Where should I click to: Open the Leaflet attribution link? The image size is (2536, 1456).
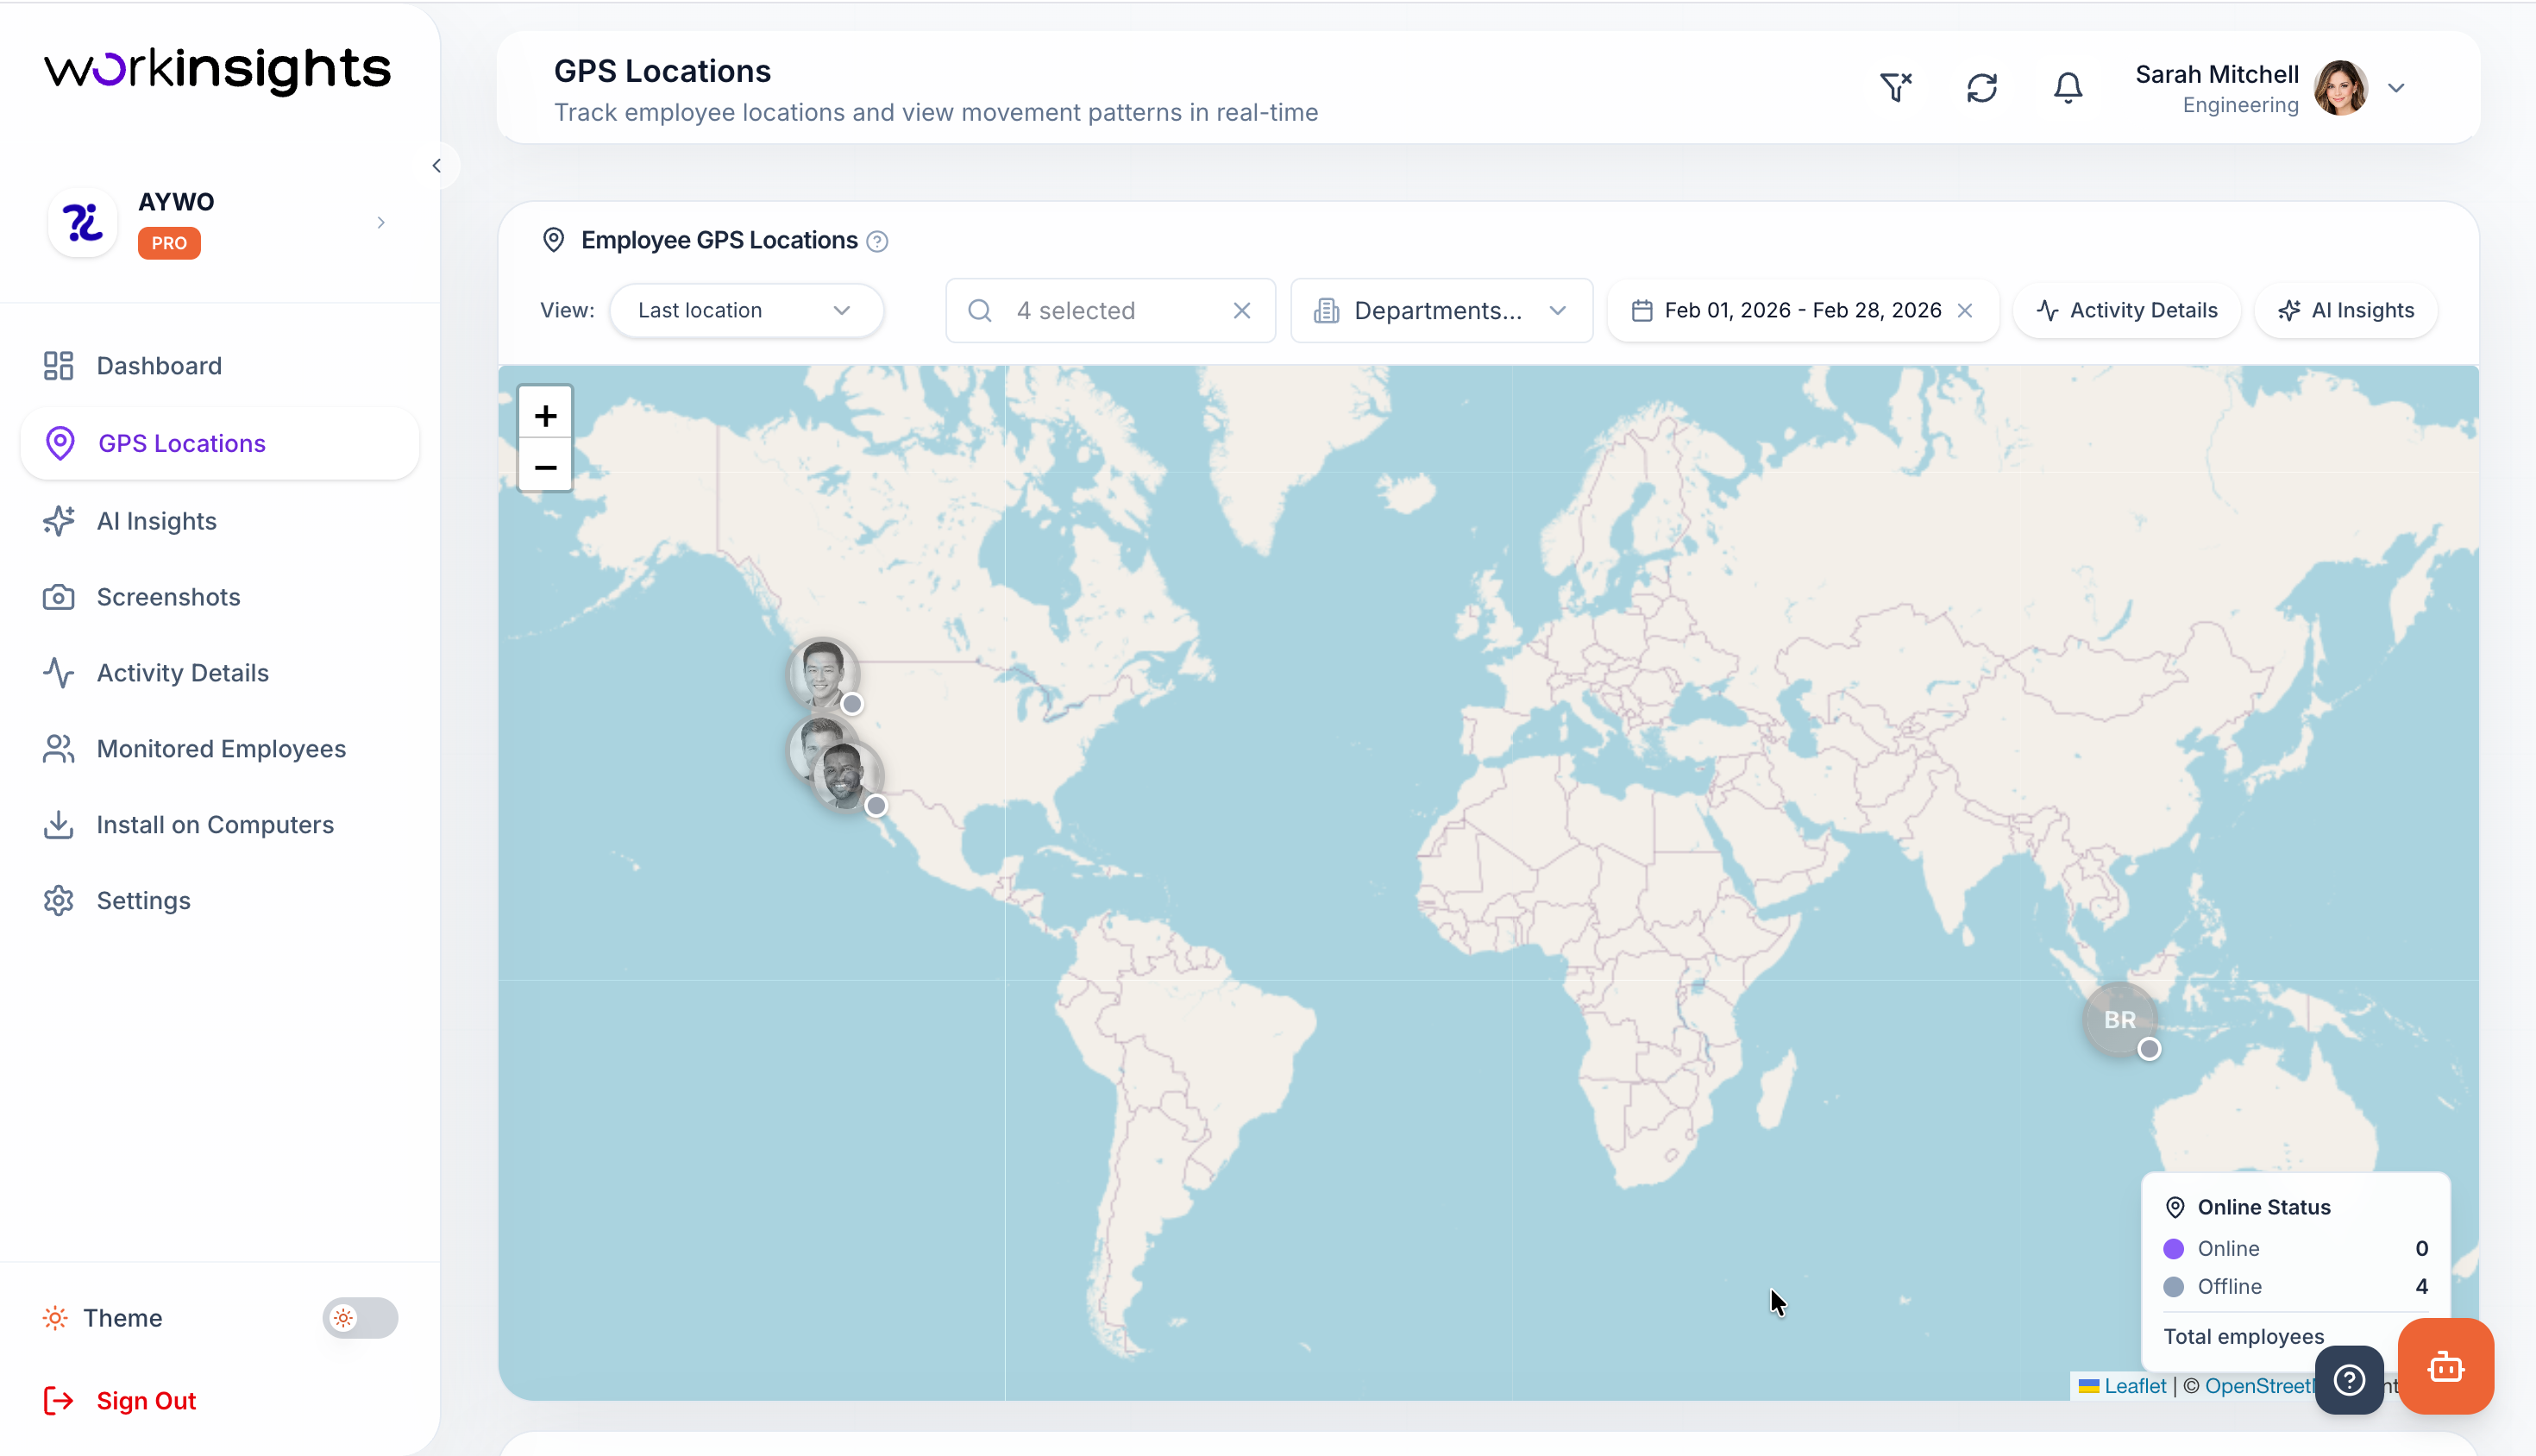tap(2134, 1386)
